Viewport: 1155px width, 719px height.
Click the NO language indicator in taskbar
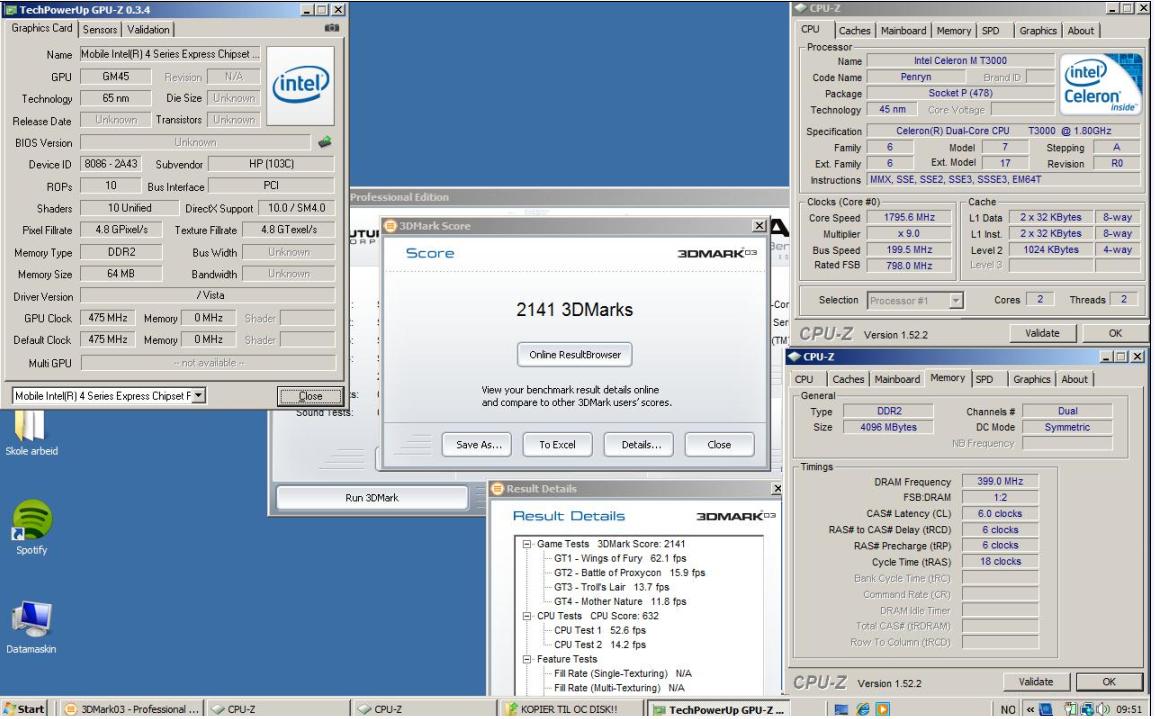pos(1008,709)
